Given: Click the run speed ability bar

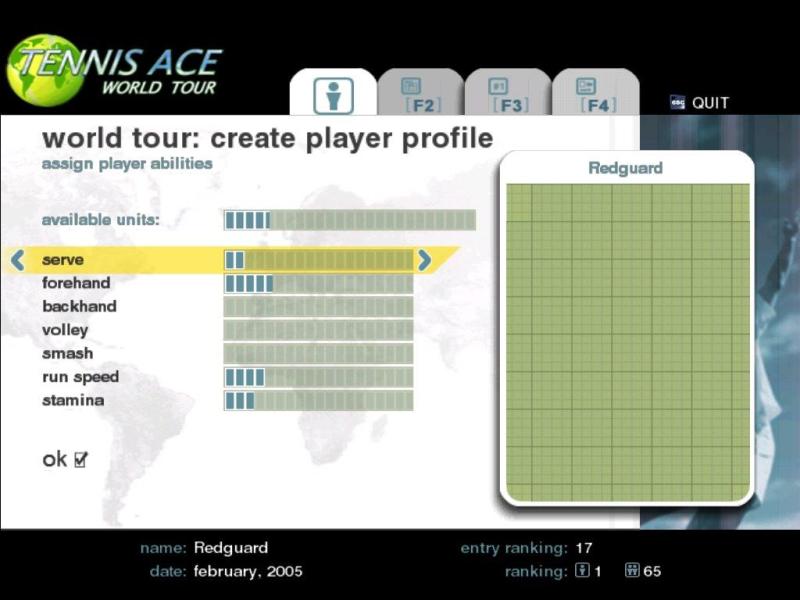Looking at the screenshot, I should (318, 377).
